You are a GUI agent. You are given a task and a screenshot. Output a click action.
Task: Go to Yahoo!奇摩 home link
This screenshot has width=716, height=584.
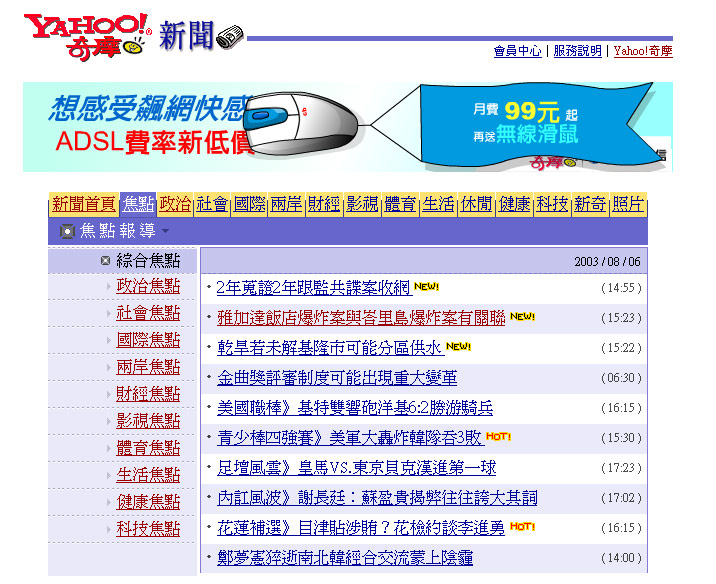(x=643, y=51)
